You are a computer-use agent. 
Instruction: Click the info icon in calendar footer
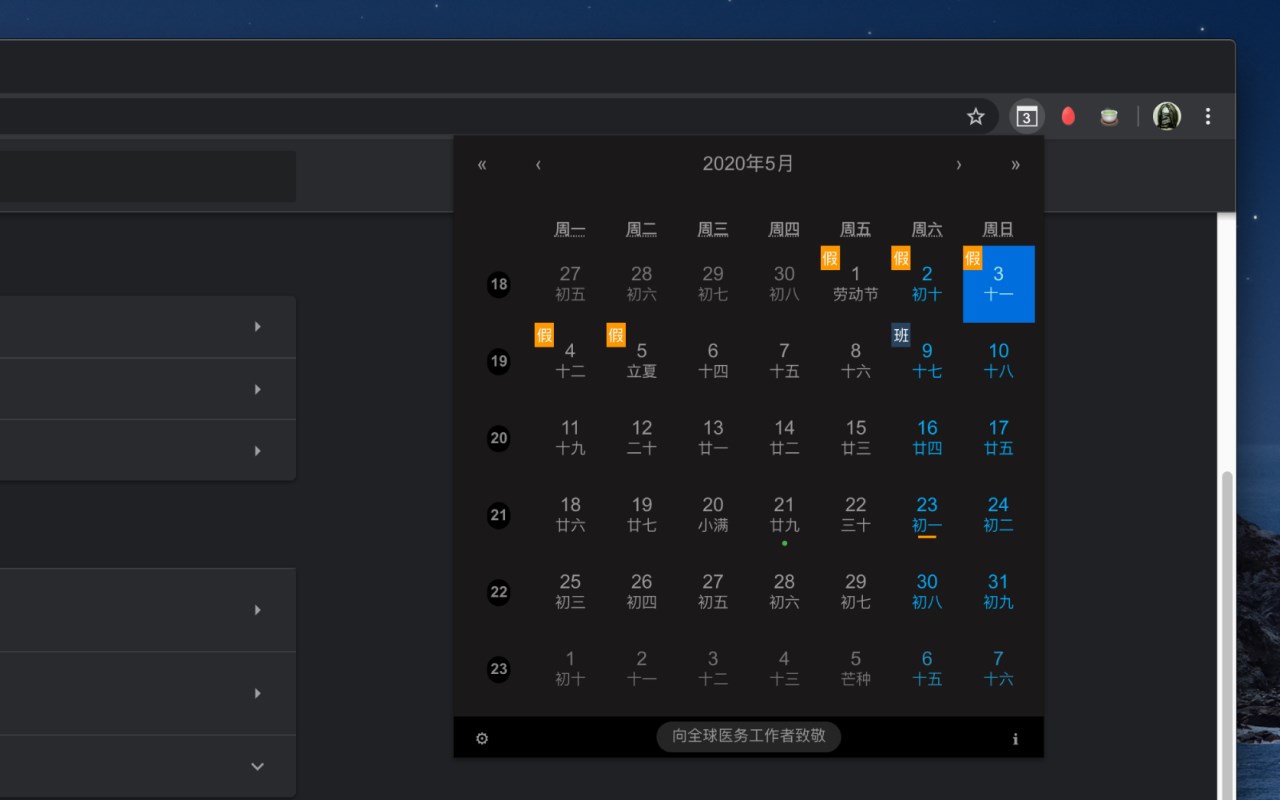(1015, 739)
